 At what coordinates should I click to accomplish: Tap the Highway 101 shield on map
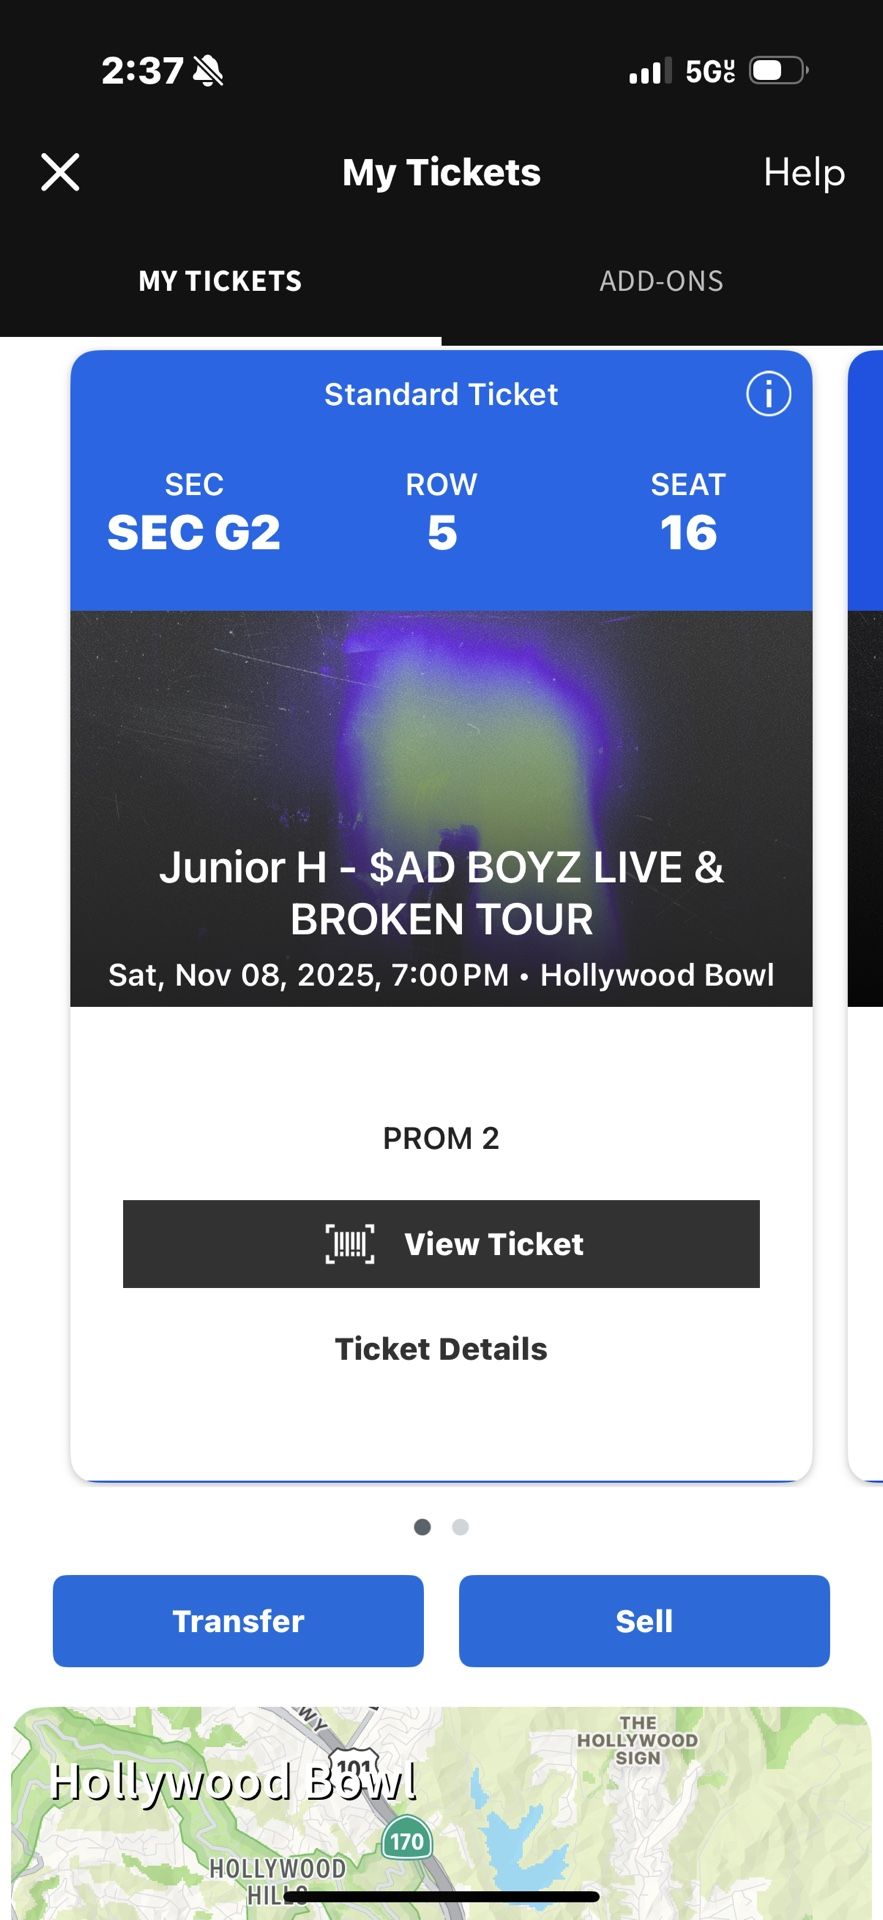click(355, 1768)
